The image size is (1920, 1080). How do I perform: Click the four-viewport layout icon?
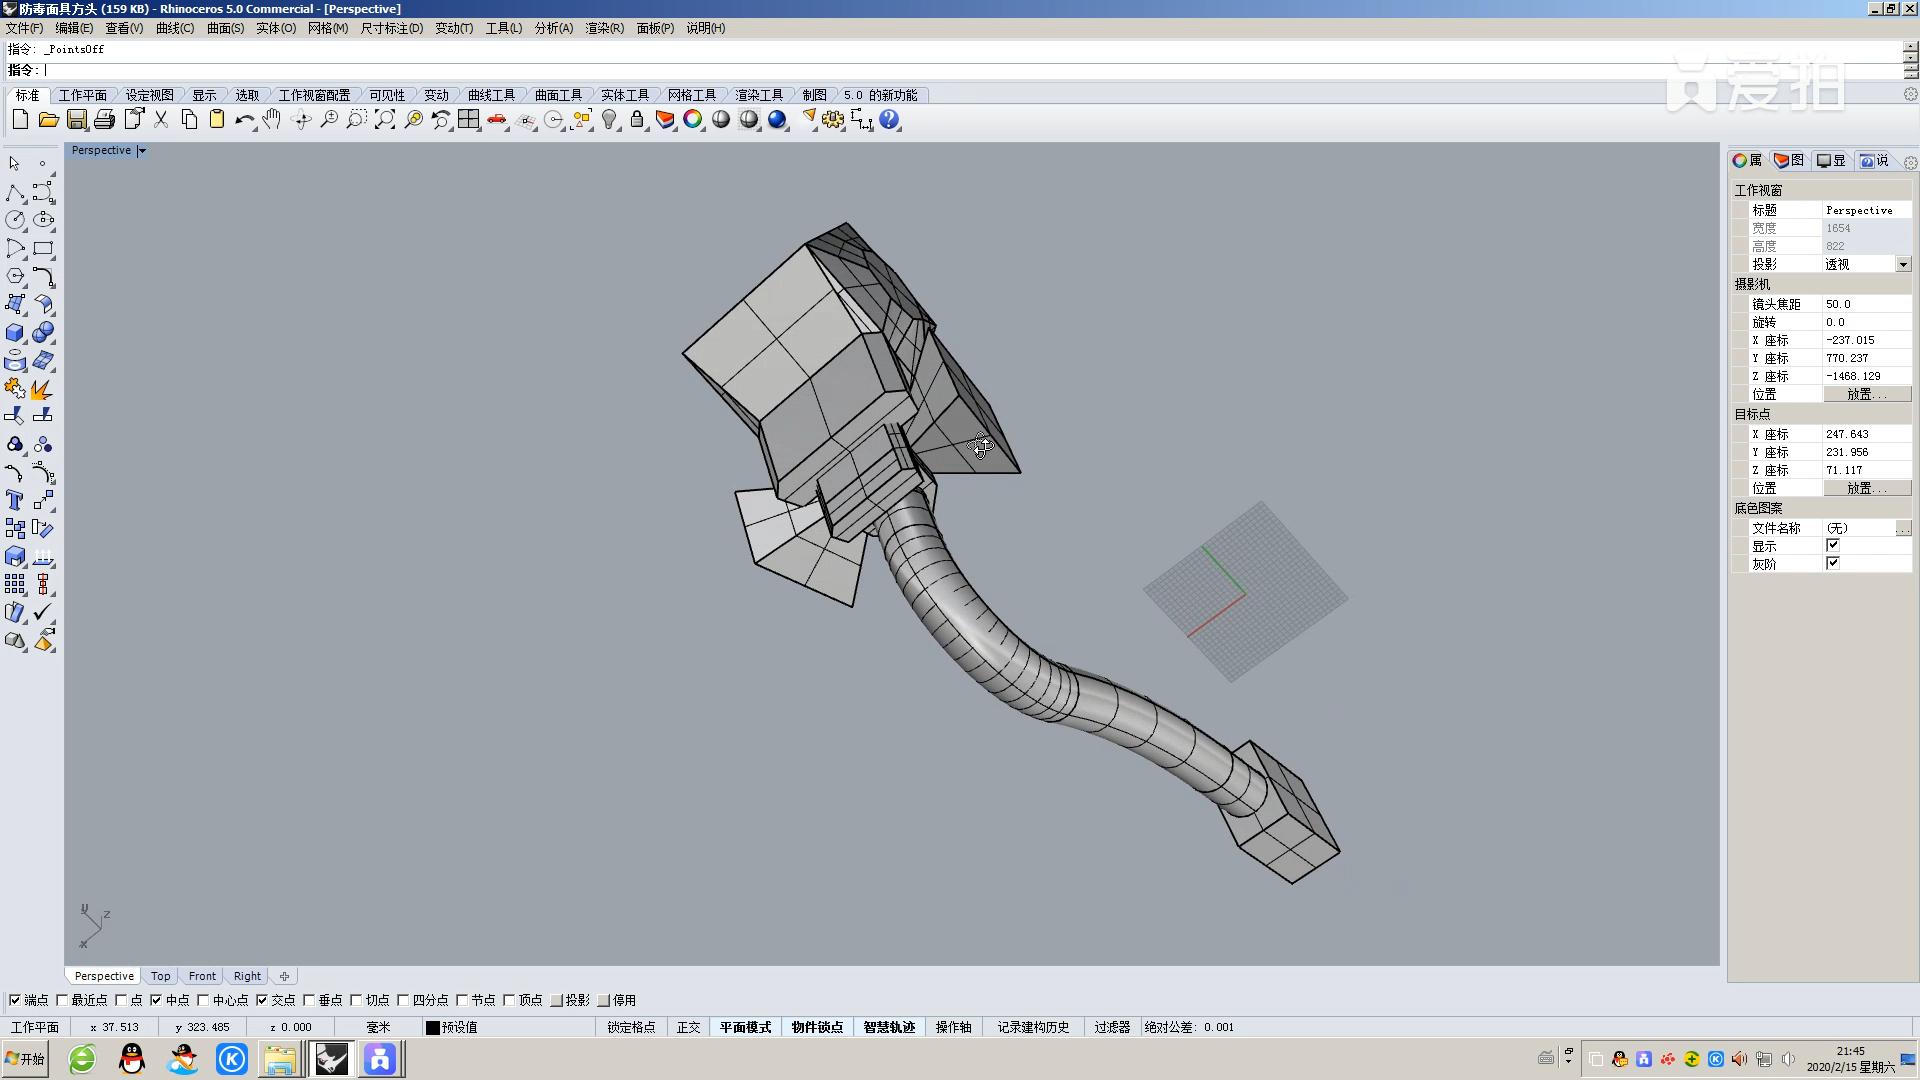pos(469,120)
